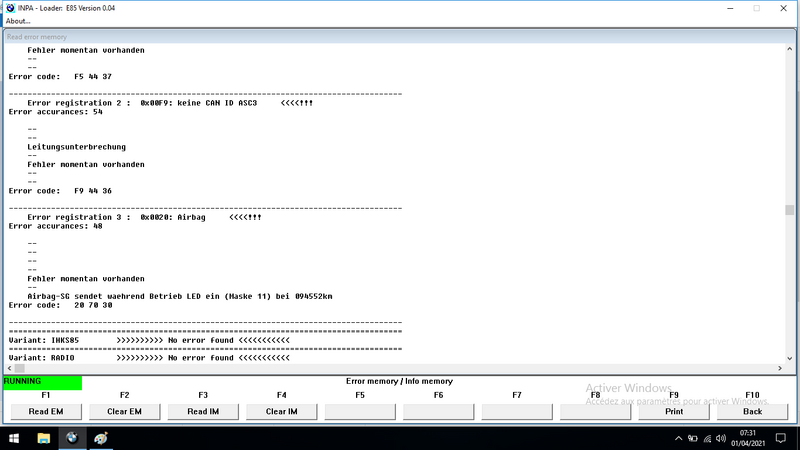Viewport: 800px width, 450px height.
Task: Click the Print button
Action: click(674, 411)
